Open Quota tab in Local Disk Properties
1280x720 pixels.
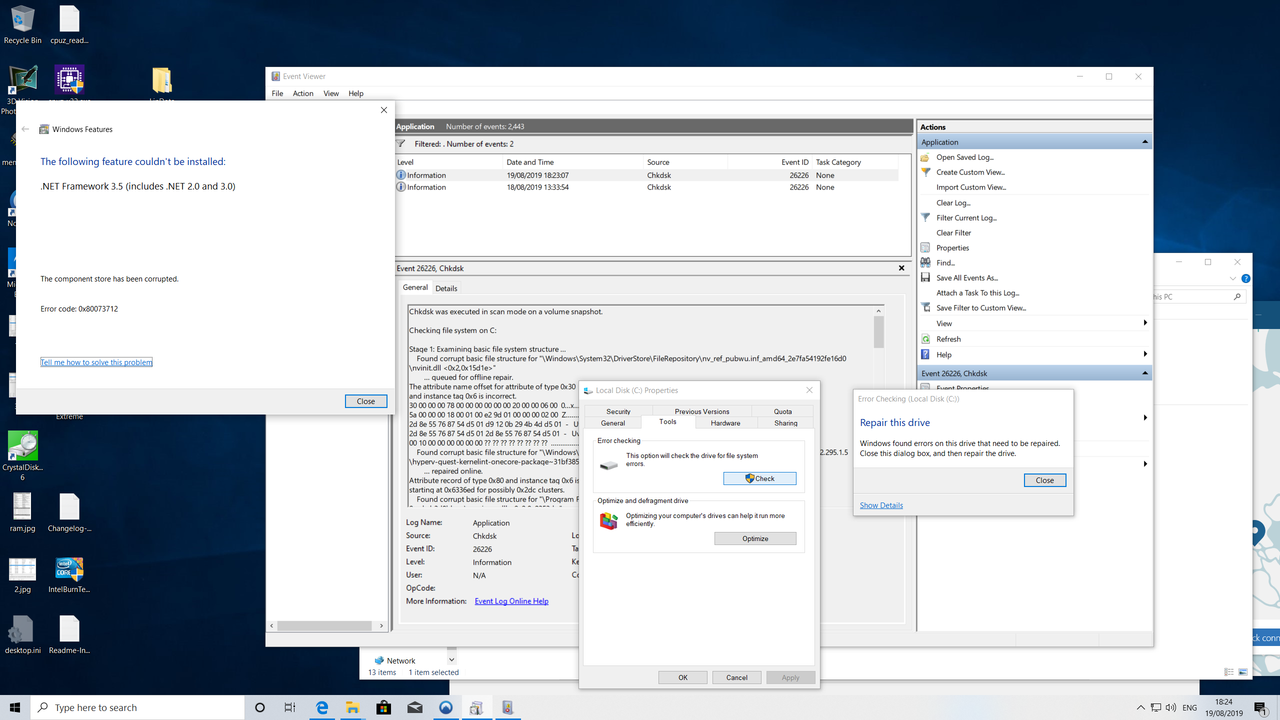pyautogui.click(x=783, y=411)
